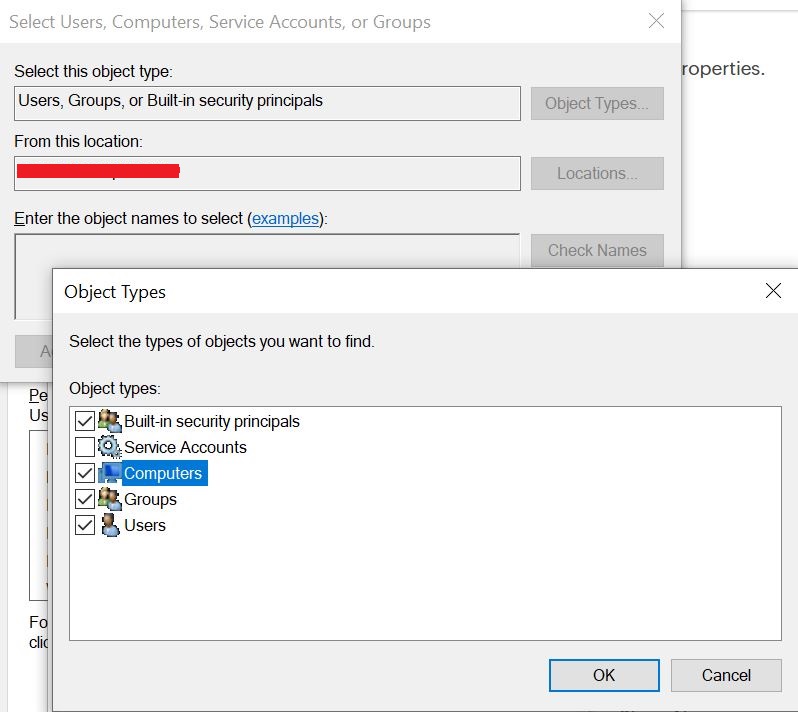Image resolution: width=798 pixels, height=712 pixels.
Task: Cancel the Object Types dialog
Action: [x=726, y=675]
